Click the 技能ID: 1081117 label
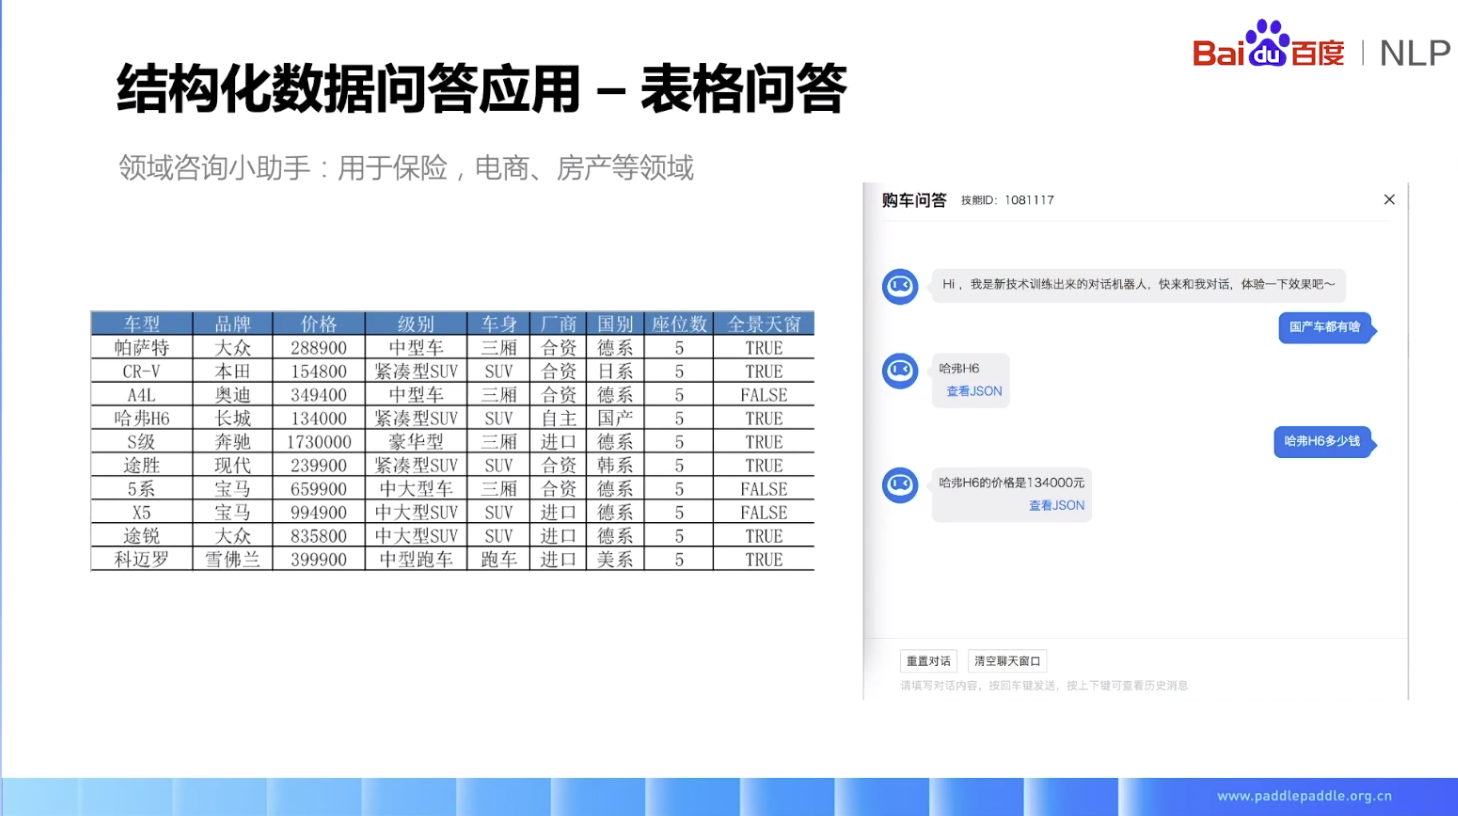1458x816 pixels. 1007,200
